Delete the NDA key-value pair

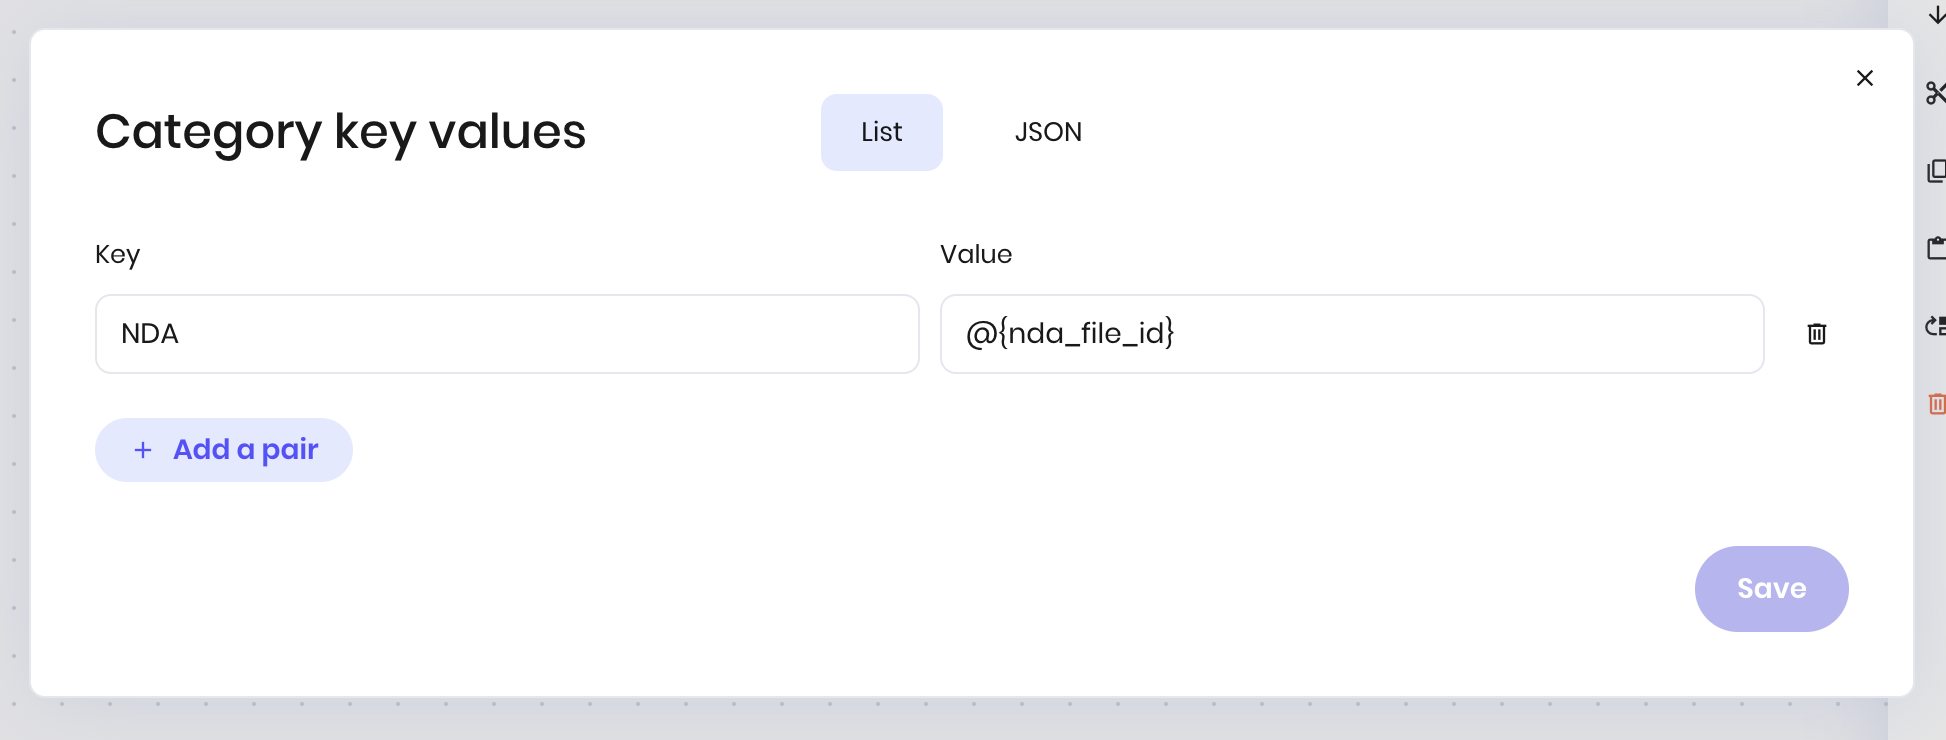tap(1816, 334)
